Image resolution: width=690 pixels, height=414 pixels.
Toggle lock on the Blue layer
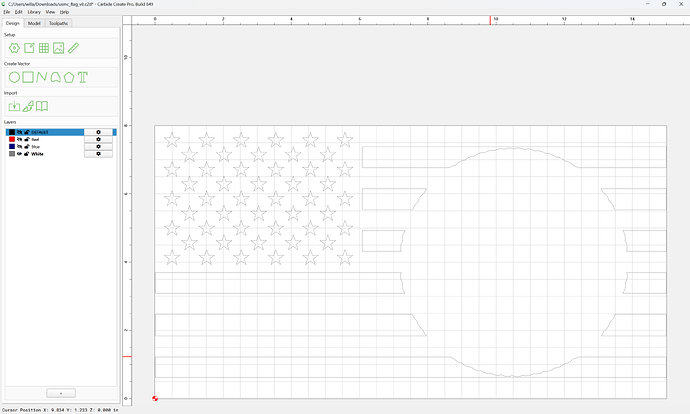(x=26, y=147)
